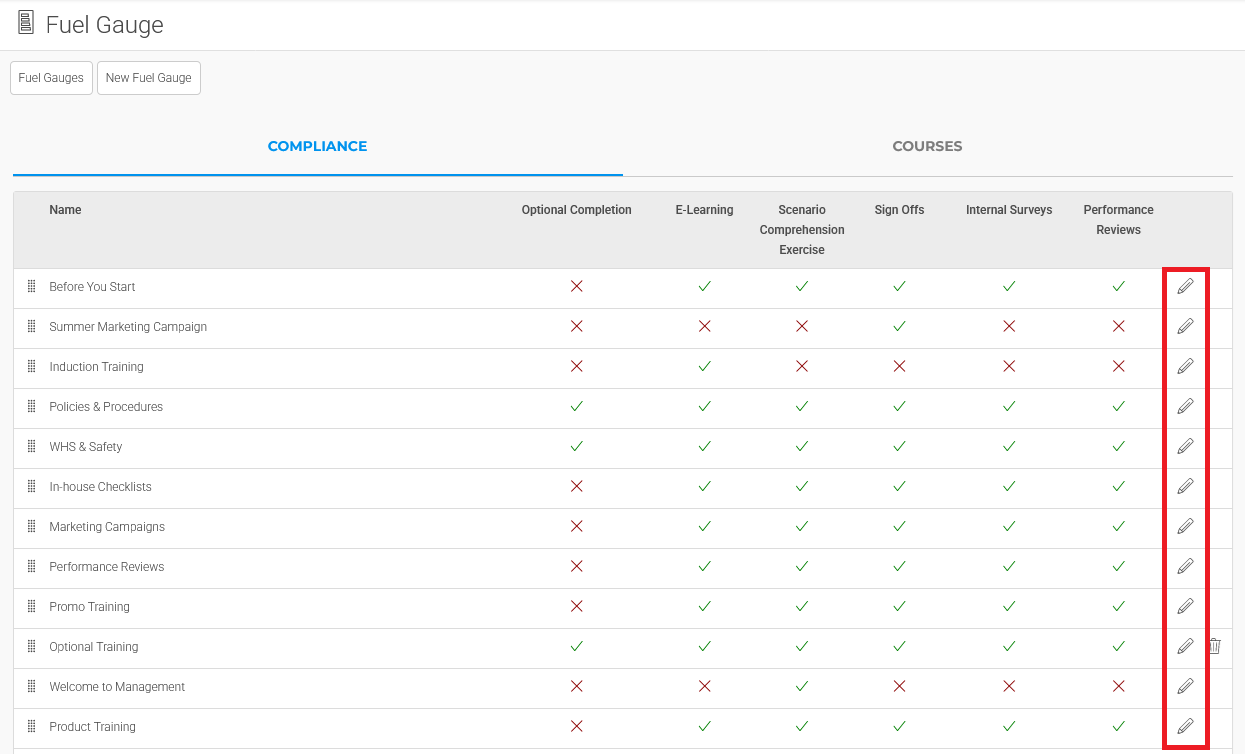
Task: Toggle Optional Completion for Before You Start
Action: pyautogui.click(x=576, y=287)
